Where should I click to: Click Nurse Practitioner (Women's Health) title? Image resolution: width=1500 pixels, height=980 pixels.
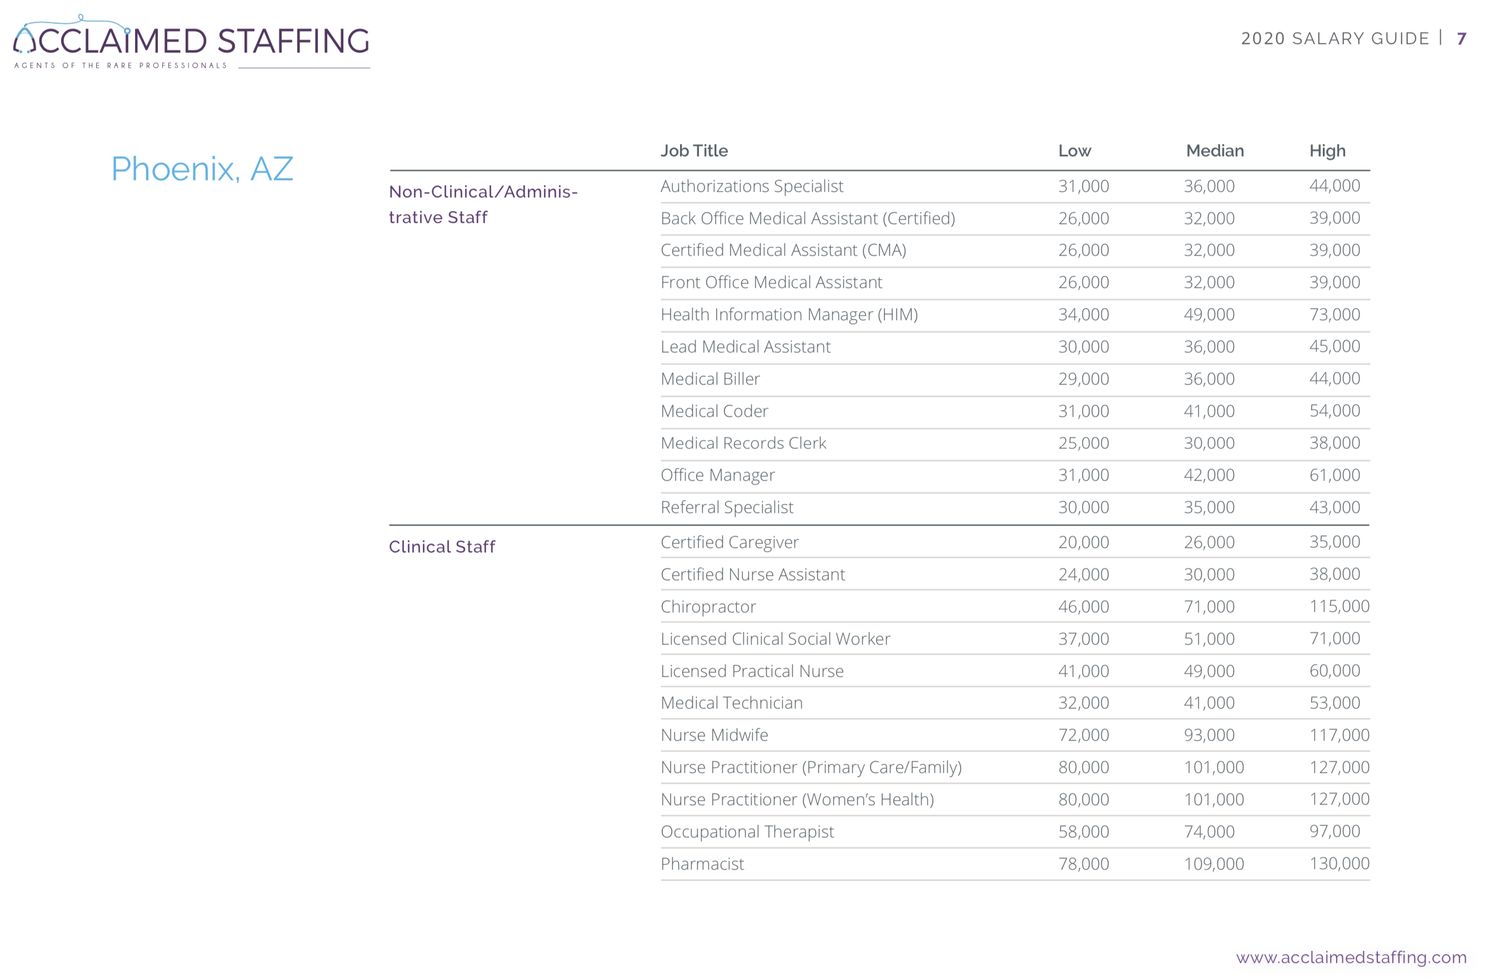[x=797, y=800]
